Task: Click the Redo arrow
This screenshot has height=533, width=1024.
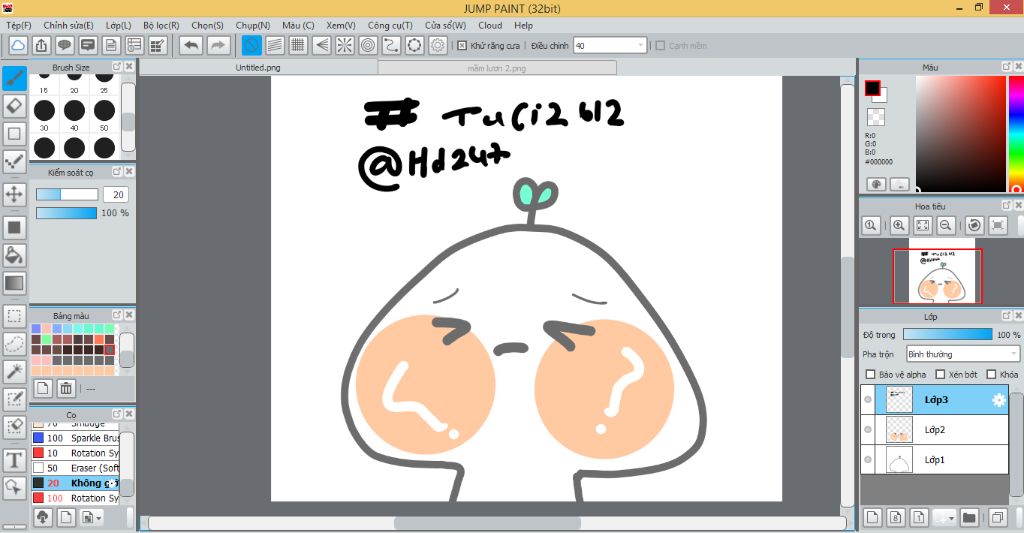Action: click(x=219, y=45)
